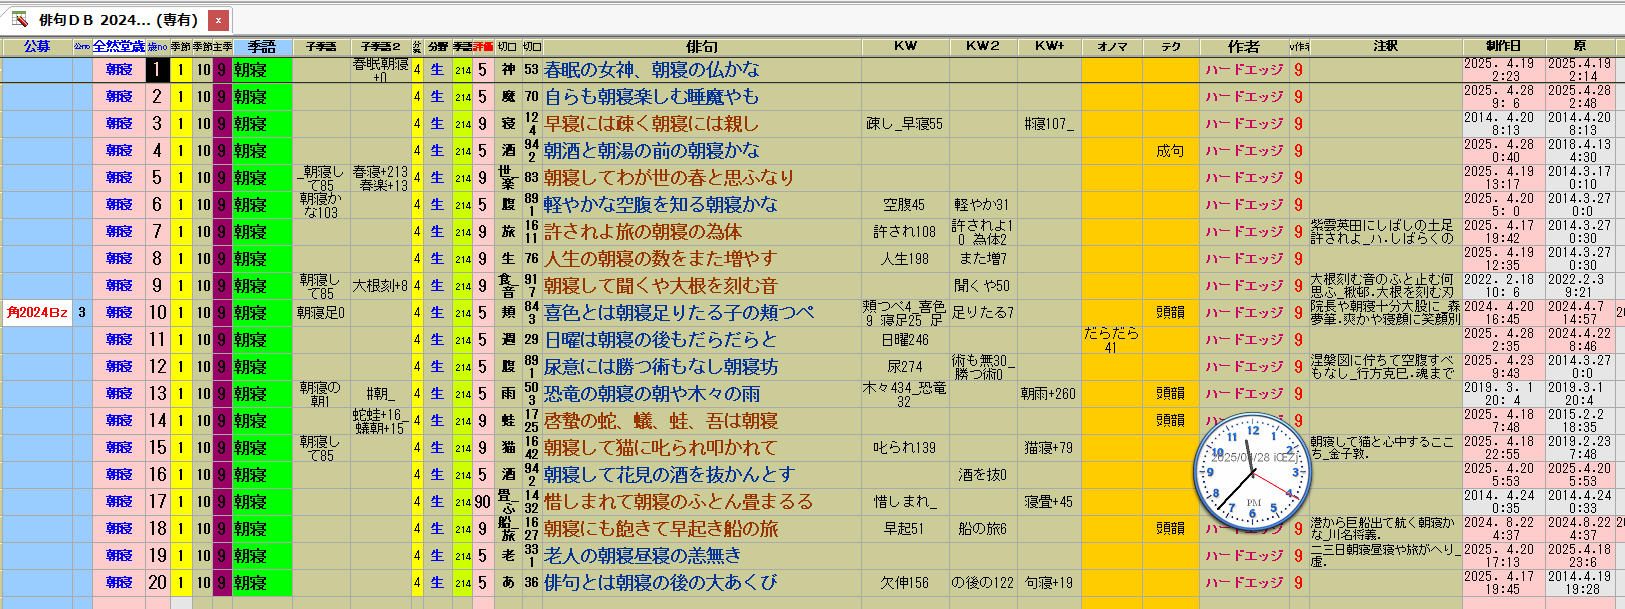Select the haiku 春眠の女神、朝寝の仏かな
Screen dimensions: 1625x609
(652, 70)
